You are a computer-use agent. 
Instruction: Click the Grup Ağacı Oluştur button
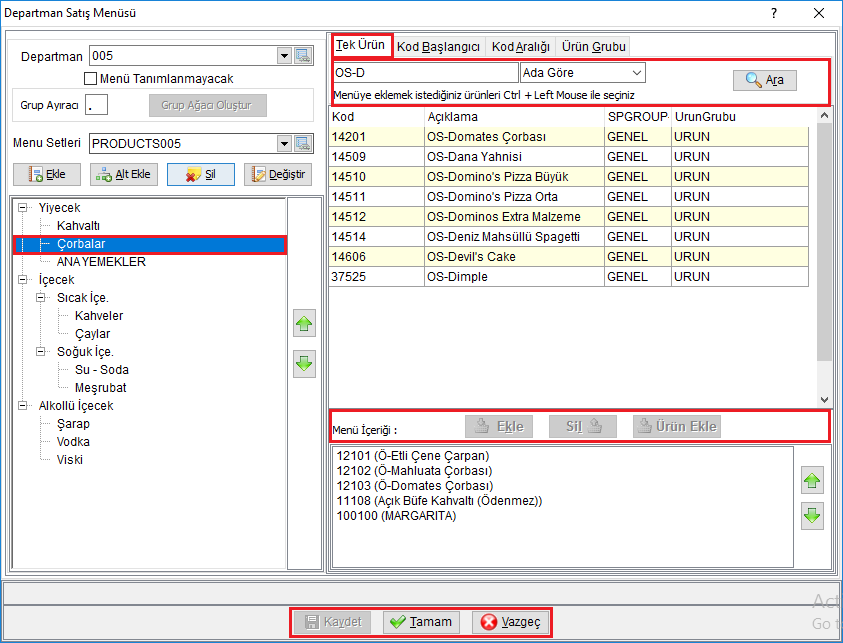[x=208, y=105]
